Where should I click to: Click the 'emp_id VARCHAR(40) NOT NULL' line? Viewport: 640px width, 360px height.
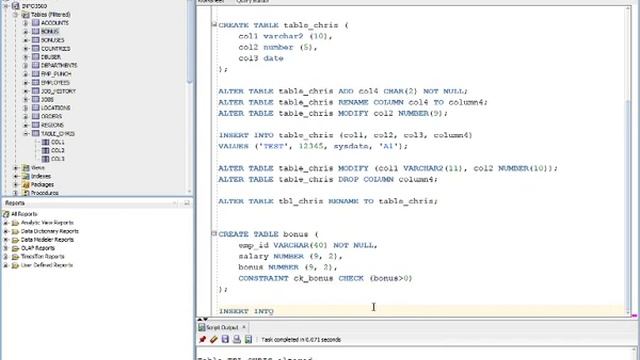(308, 245)
